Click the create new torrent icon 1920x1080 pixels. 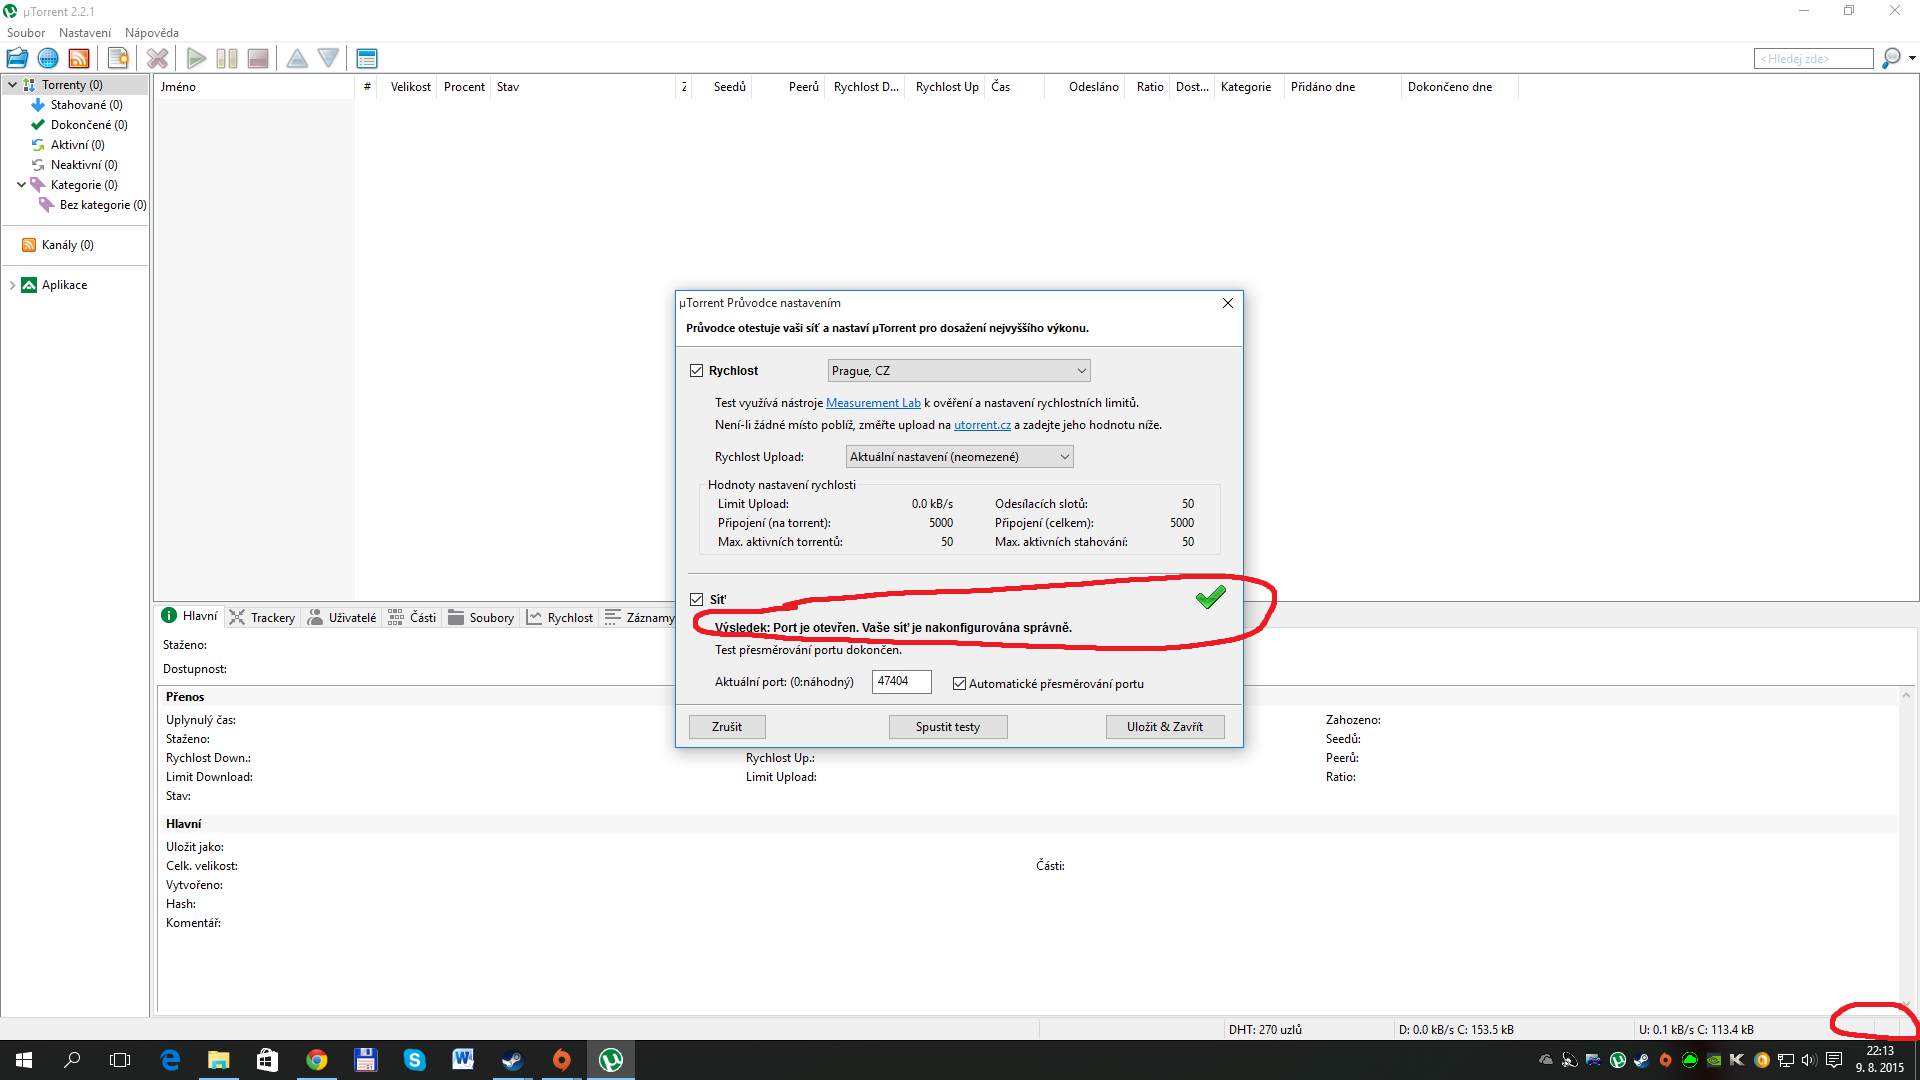pyautogui.click(x=118, y=58)
